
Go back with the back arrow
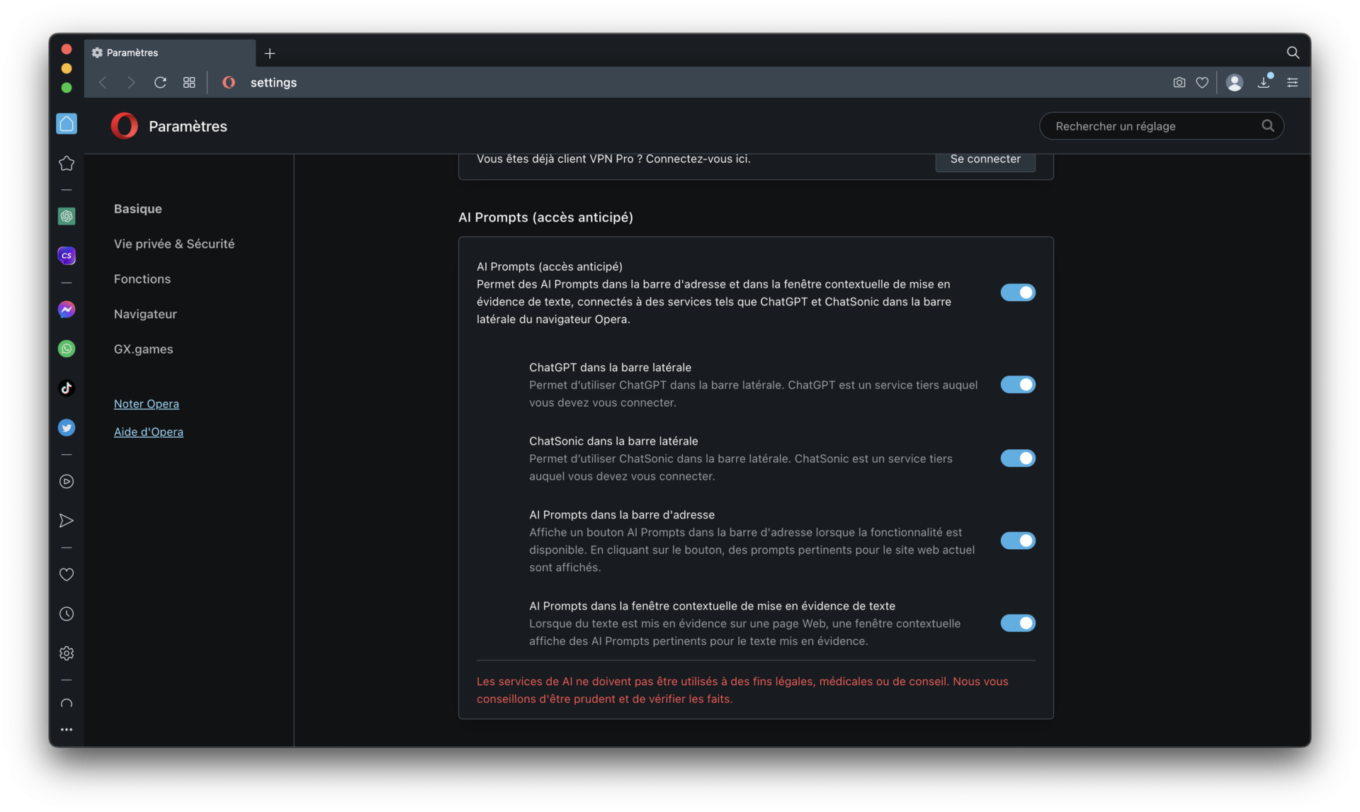click(x=103, y=83)
